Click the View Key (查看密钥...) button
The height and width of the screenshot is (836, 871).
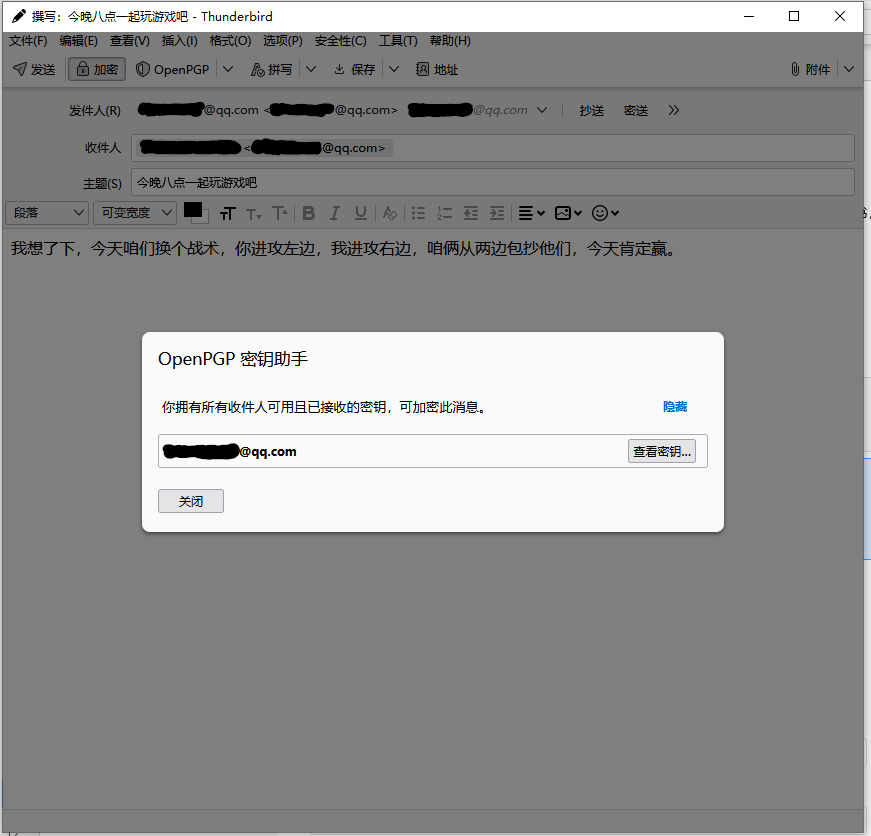661,452
